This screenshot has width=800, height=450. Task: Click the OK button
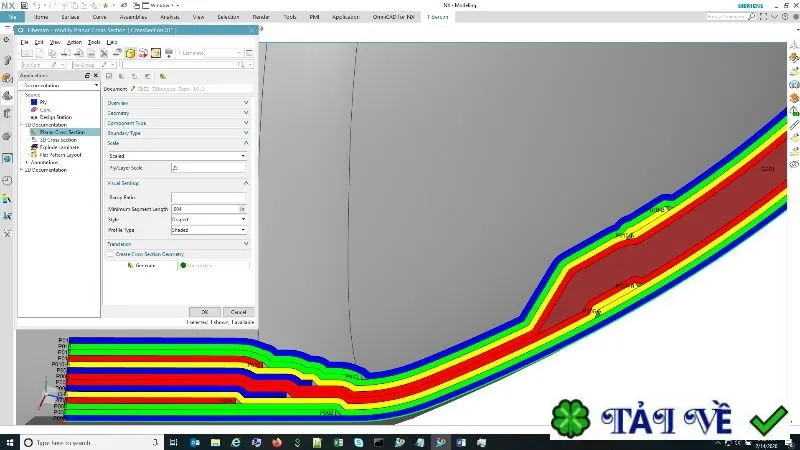coord(205,312)
